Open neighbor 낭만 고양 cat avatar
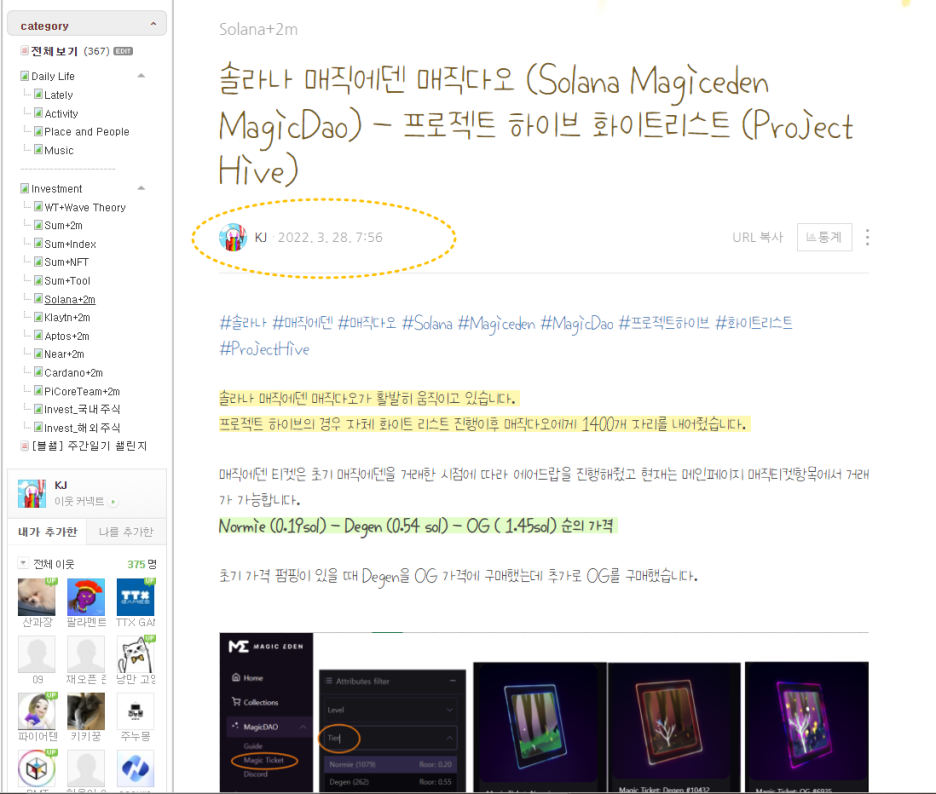This screenshot has width=936, height=794. (x=136, y=654)
